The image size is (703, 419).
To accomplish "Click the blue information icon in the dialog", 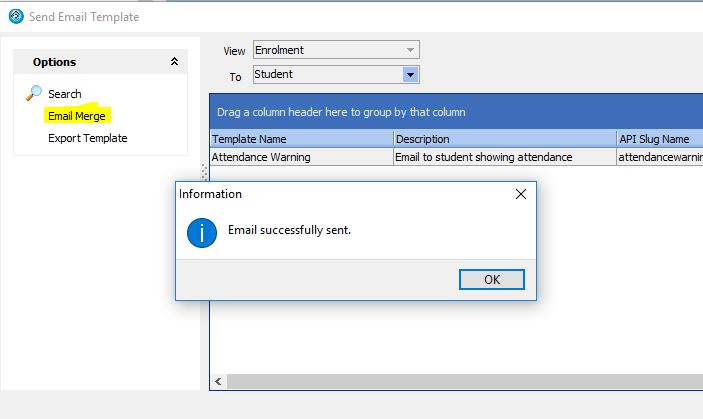I will click(x=202, y=233).
